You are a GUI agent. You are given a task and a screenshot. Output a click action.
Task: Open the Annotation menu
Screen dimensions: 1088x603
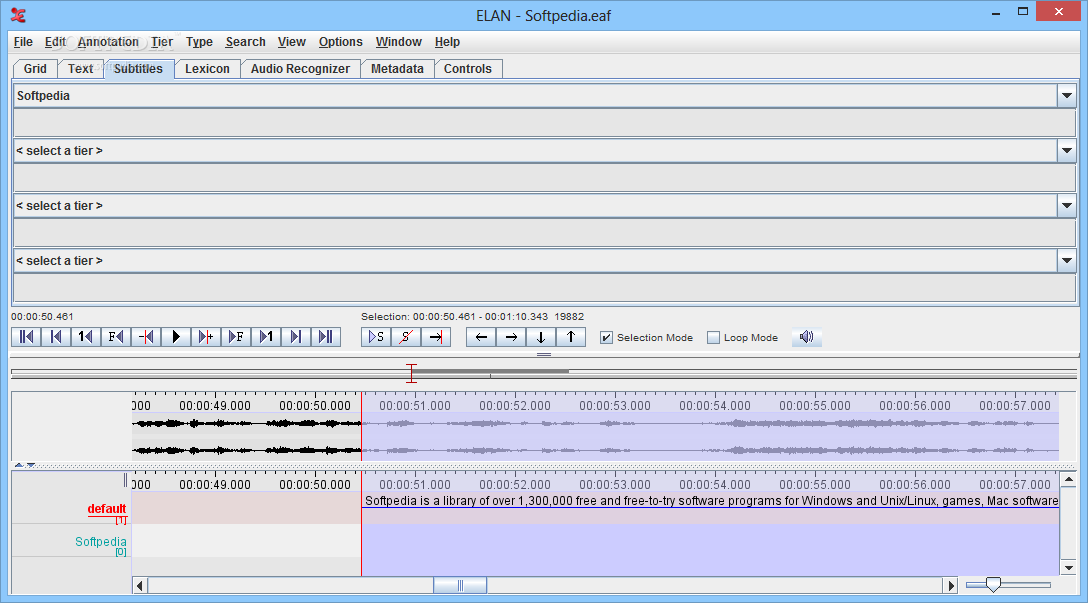pos(108,42)
